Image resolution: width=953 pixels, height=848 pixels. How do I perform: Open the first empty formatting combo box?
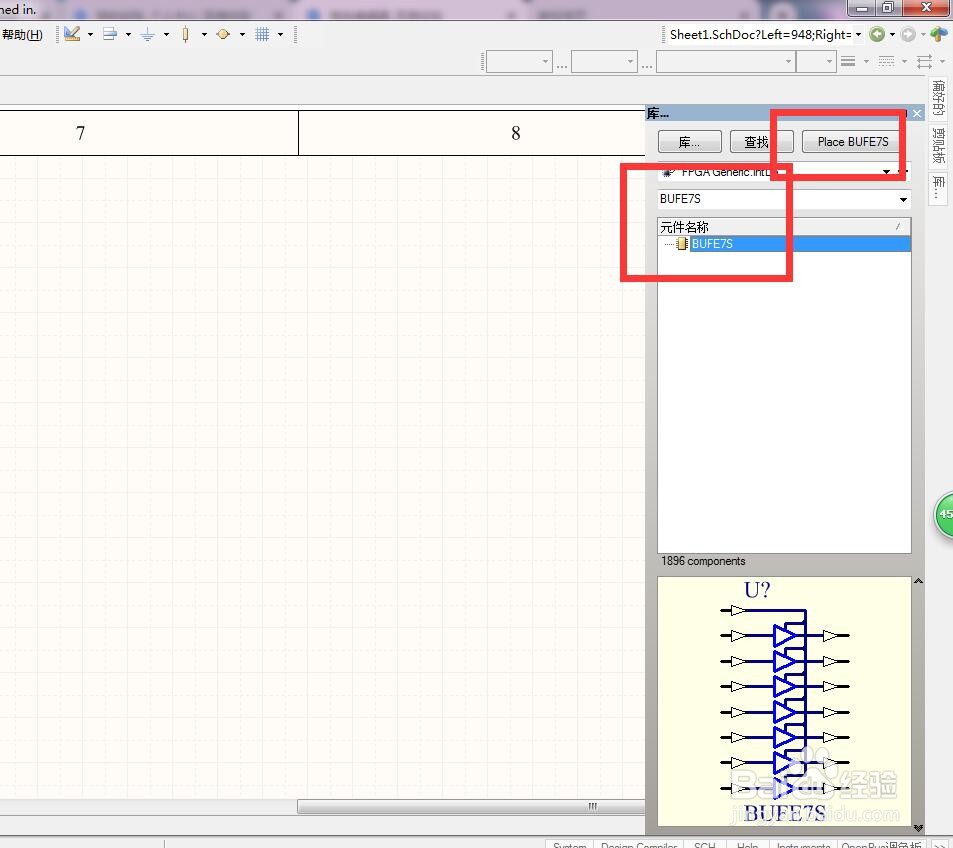(519, 61)
